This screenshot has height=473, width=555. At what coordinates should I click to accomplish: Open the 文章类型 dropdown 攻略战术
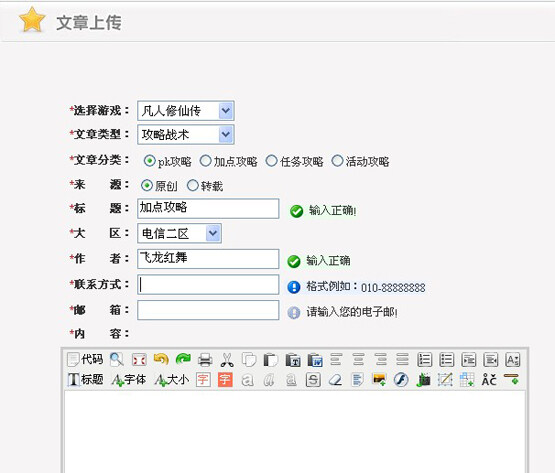[x=185, y=135]
